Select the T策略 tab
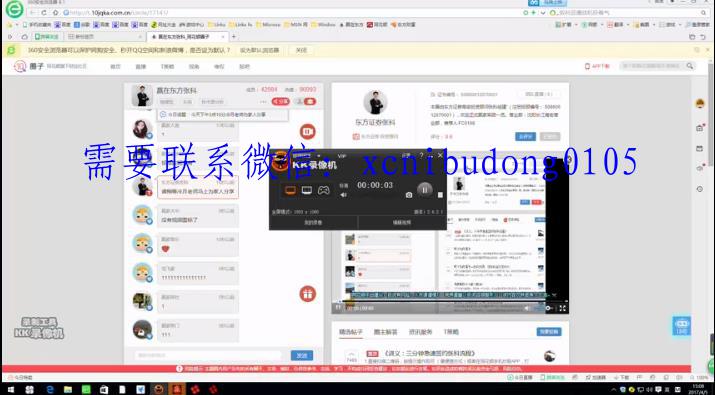The height and width of the screenshot is (395, 715). point(451,332)
